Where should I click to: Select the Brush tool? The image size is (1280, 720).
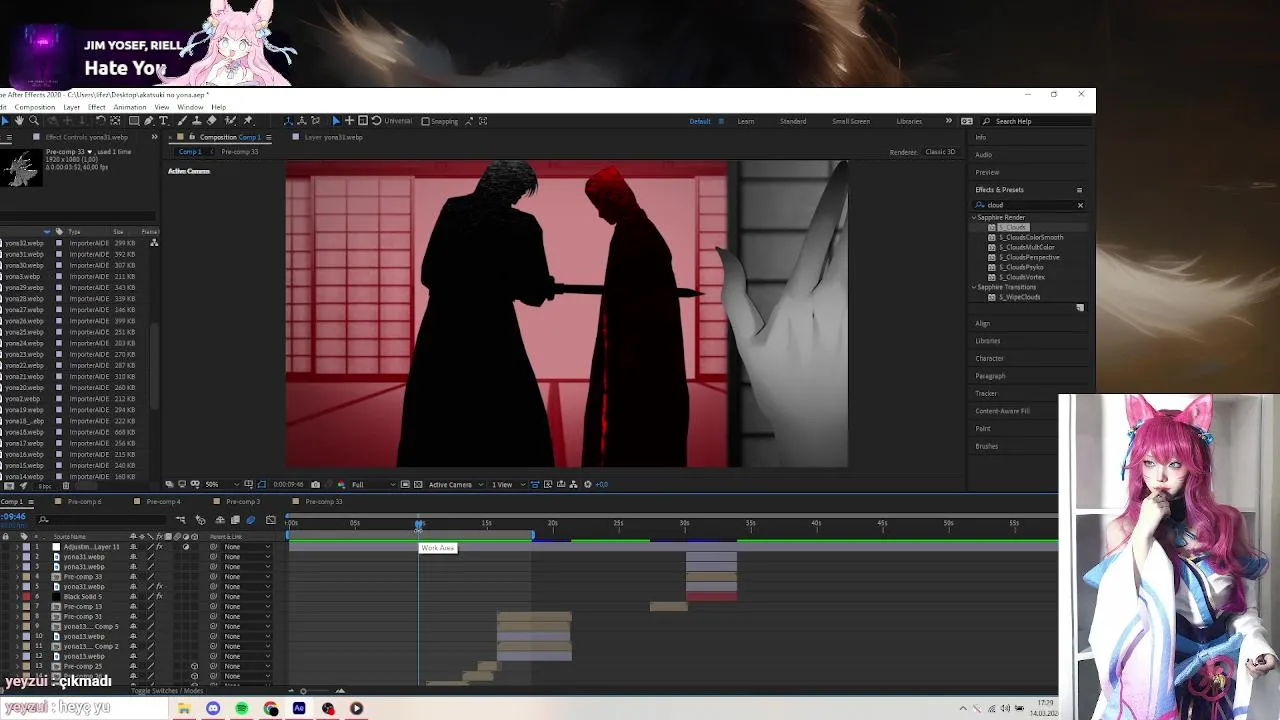point(182,121)
